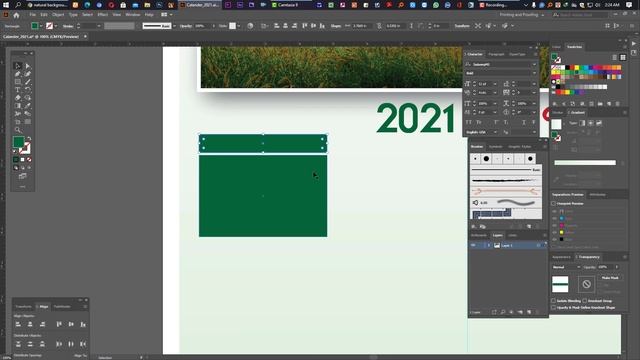Click Locate Object icon in Layers panel
Screen dimensions: 640x360
[503, 312]
